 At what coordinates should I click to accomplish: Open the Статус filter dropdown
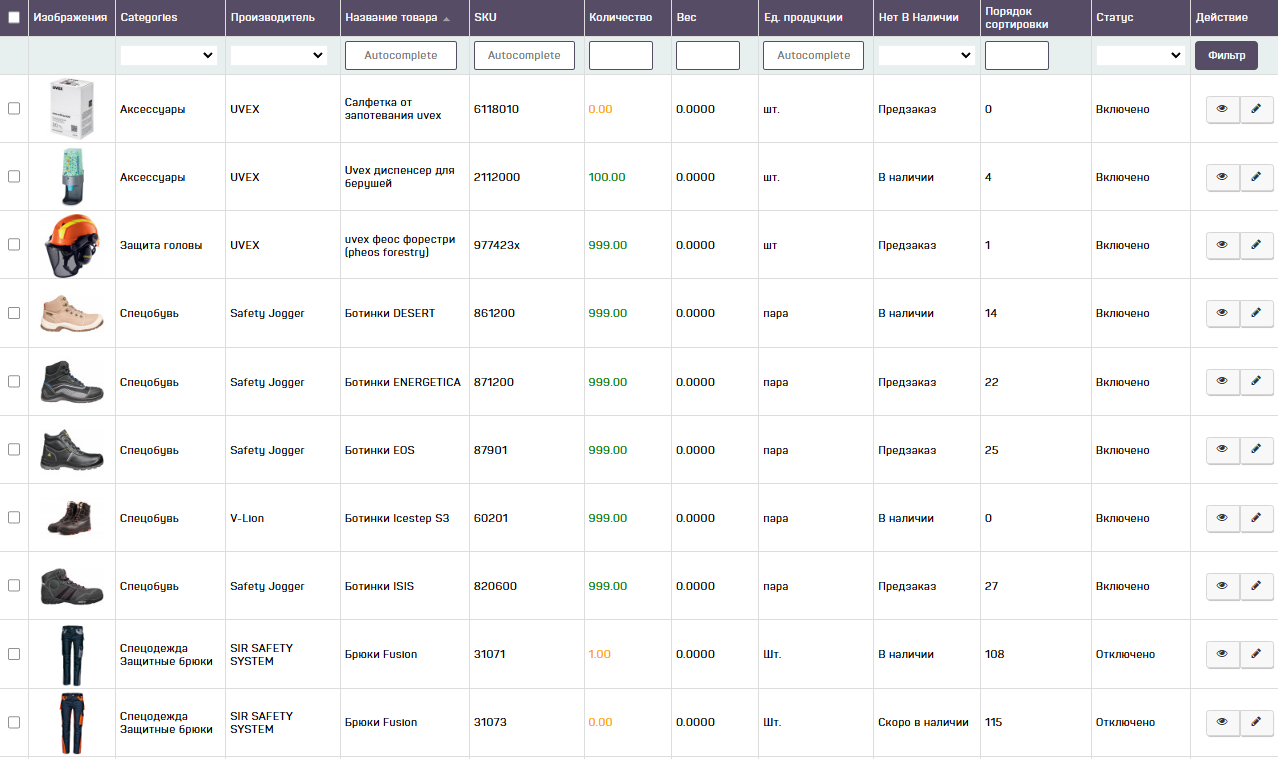tap(1140, 56)
